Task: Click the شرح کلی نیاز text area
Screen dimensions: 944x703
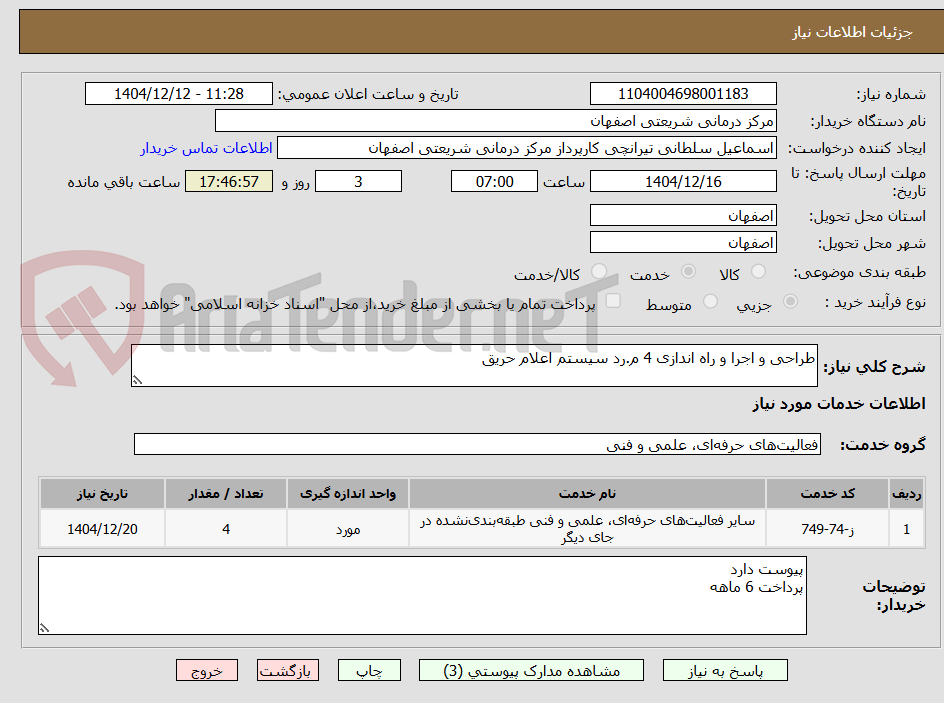Action: tap(474, 365)
